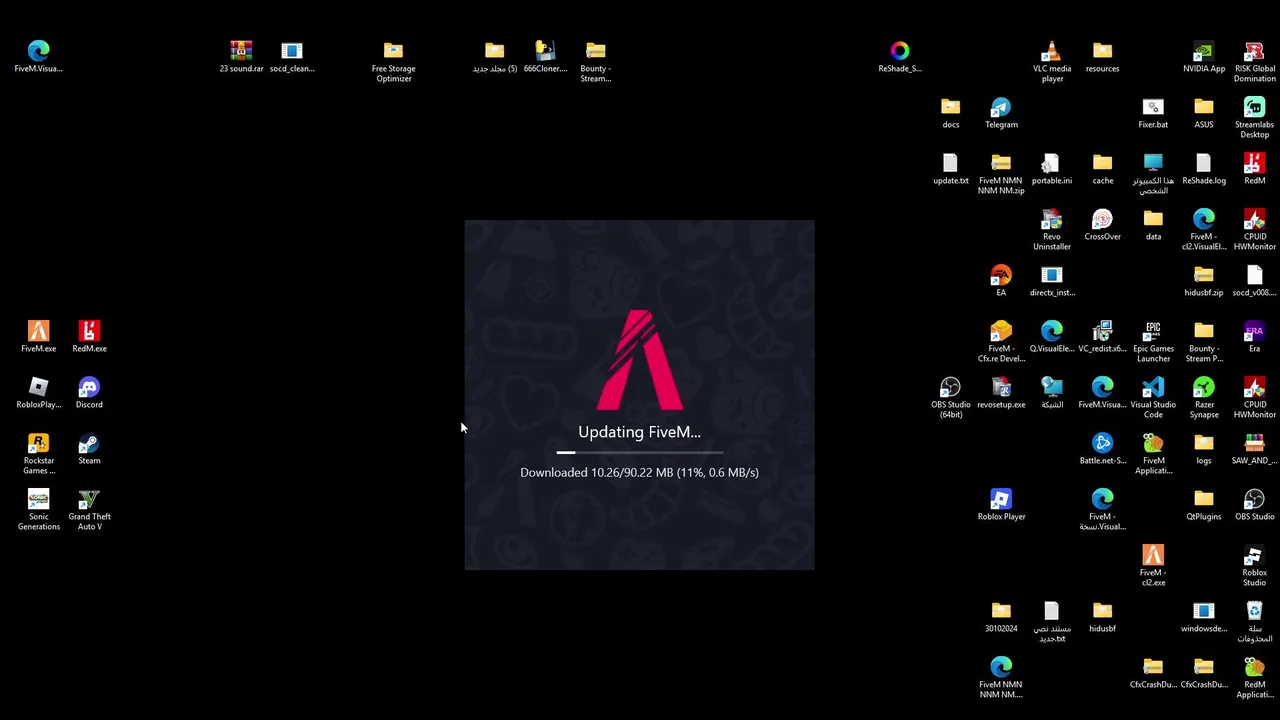Launch Grand Theft Auto V shortcut

[89, 509]
